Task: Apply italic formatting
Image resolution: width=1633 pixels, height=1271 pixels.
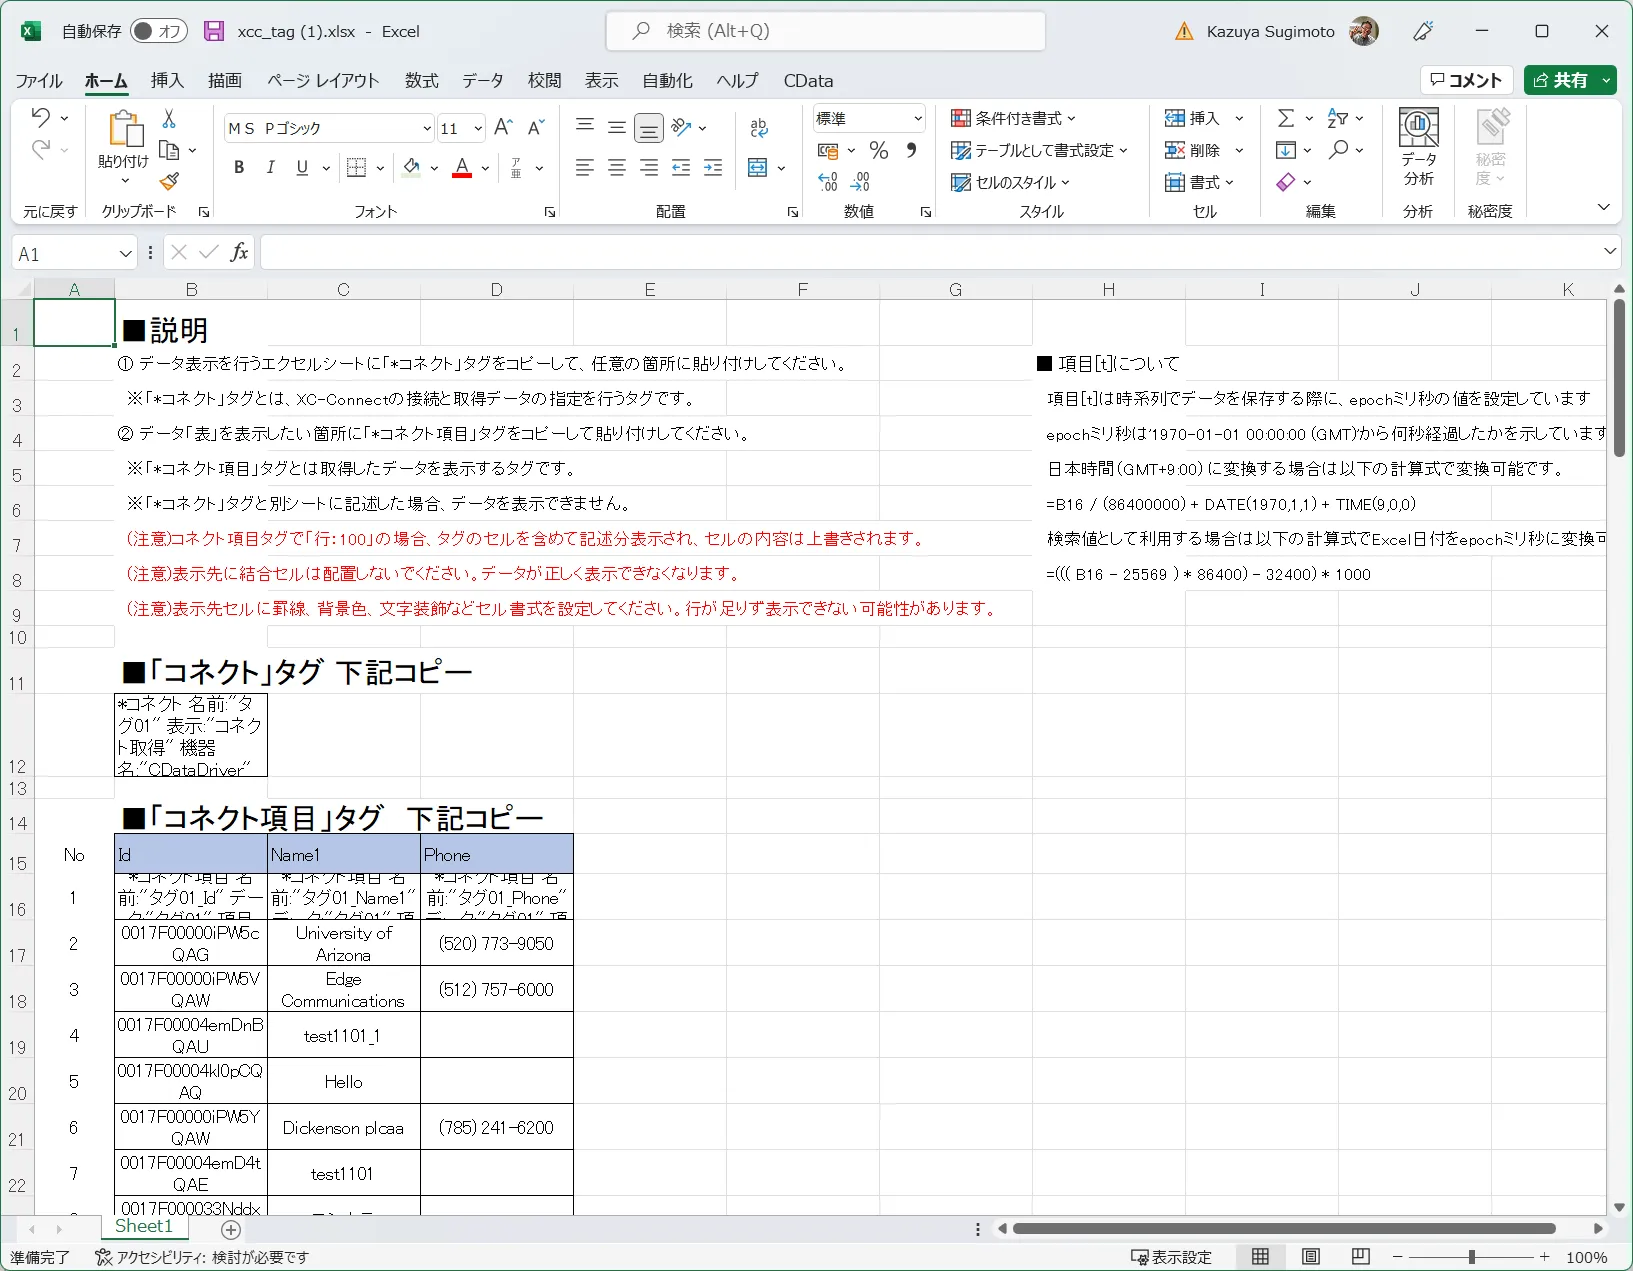Action: point(270,168)
